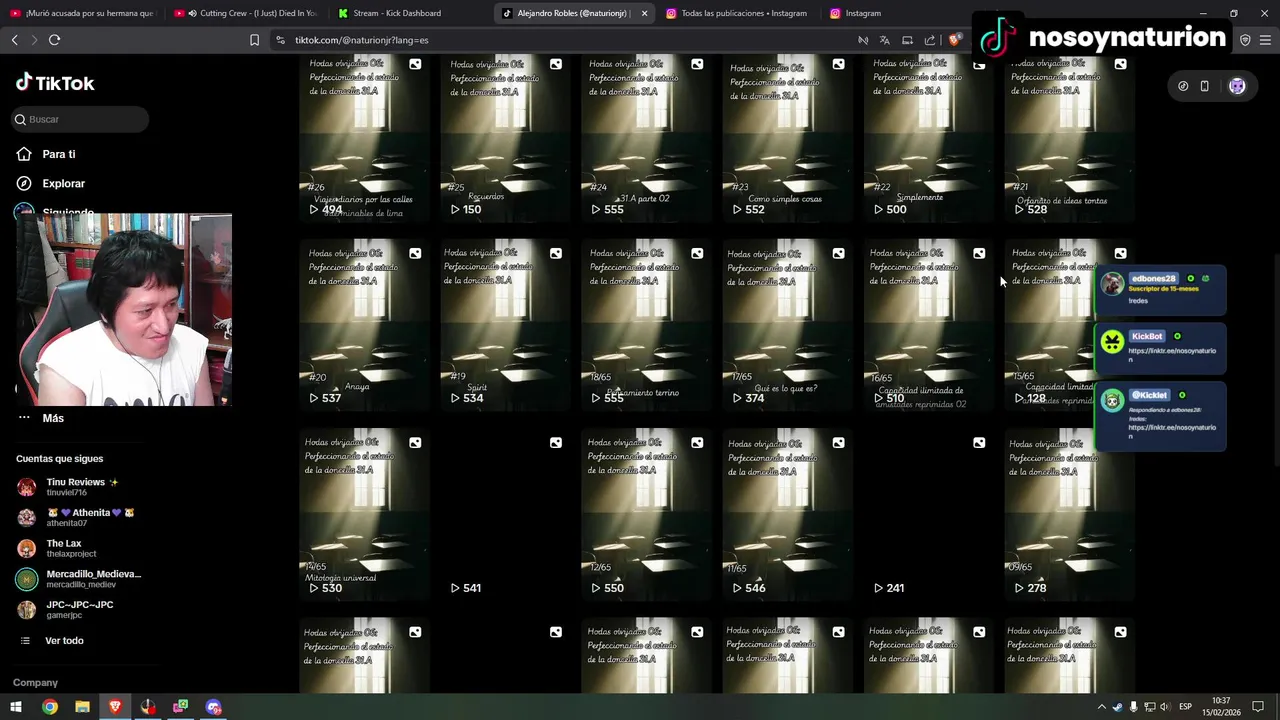Open video #23 Como simples cosas
This screenshot has width=1280, height=720.
(787, 138)
